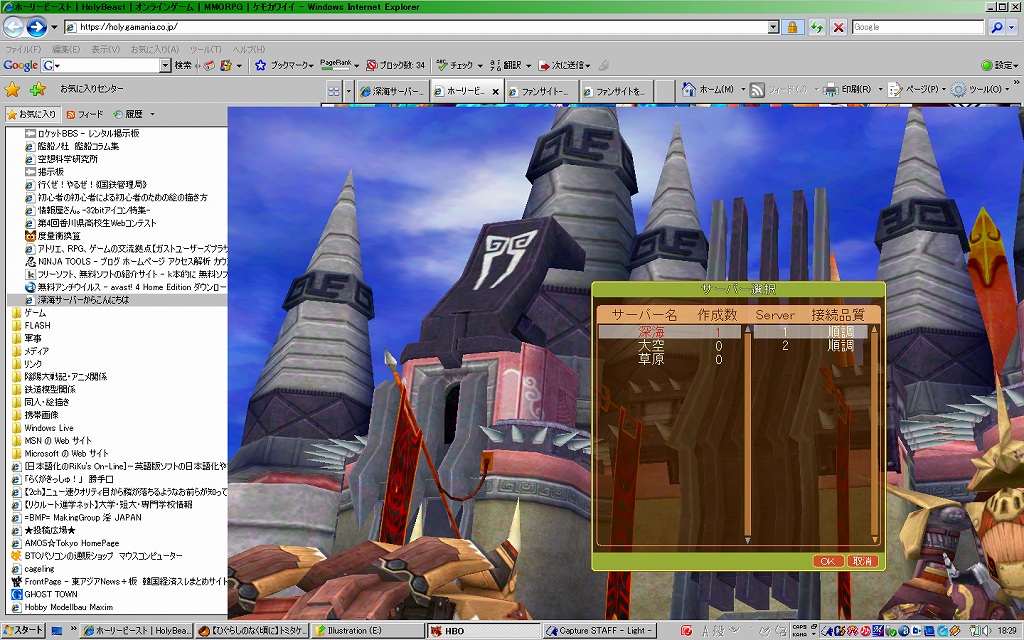1024x640 pixels.
Task: Open the Print button dropdown arrow
Action: [880, 89]
